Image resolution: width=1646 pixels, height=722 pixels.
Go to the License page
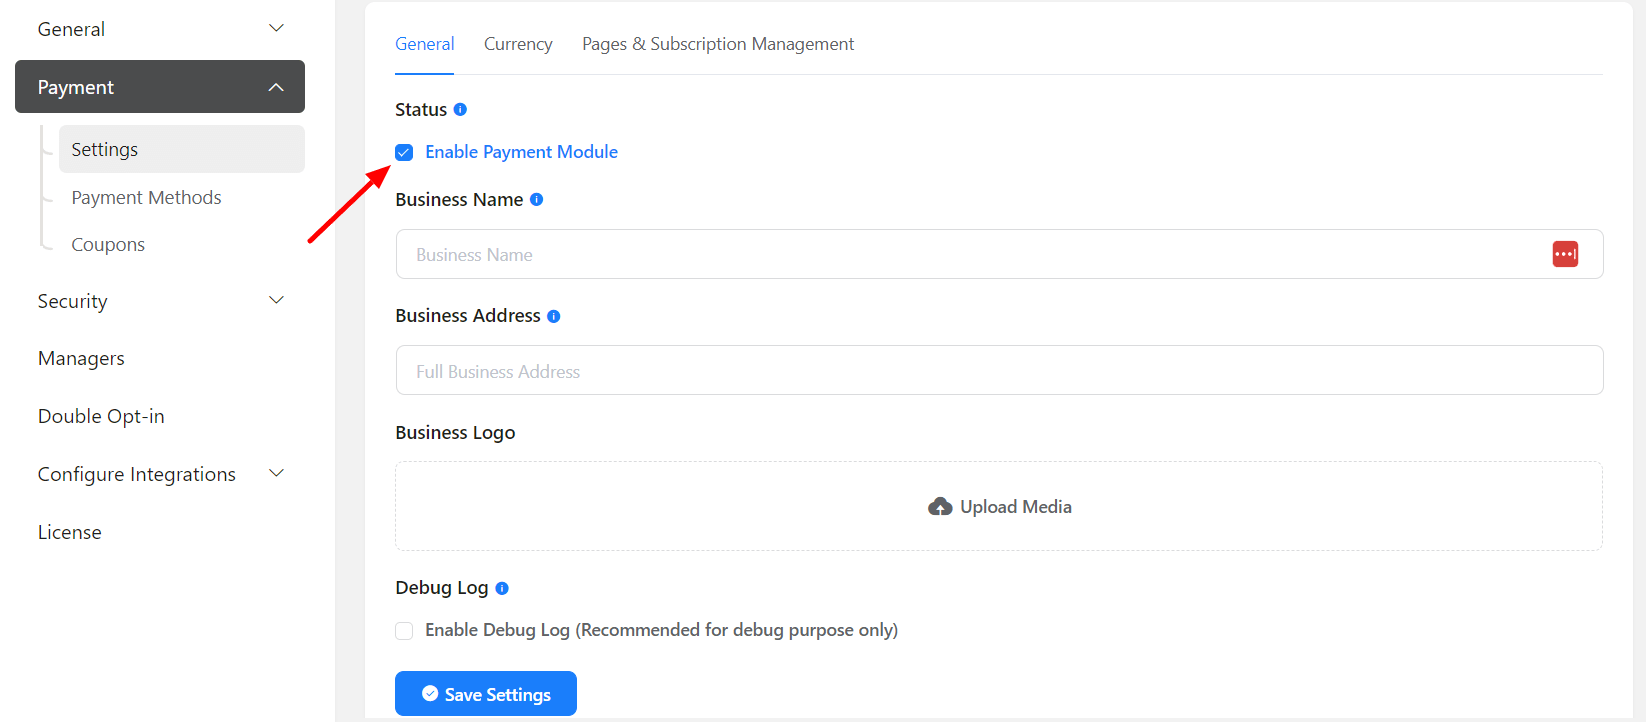70,532
